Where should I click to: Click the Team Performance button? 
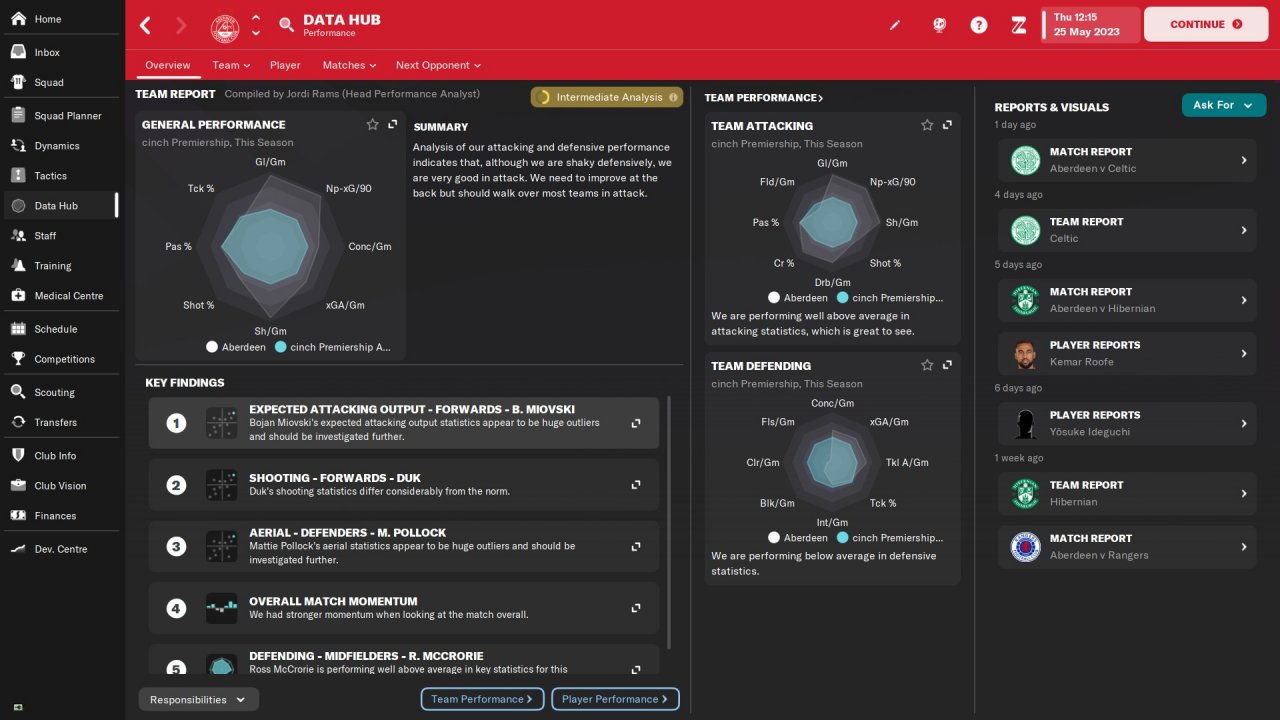click(x=483, y=699)
